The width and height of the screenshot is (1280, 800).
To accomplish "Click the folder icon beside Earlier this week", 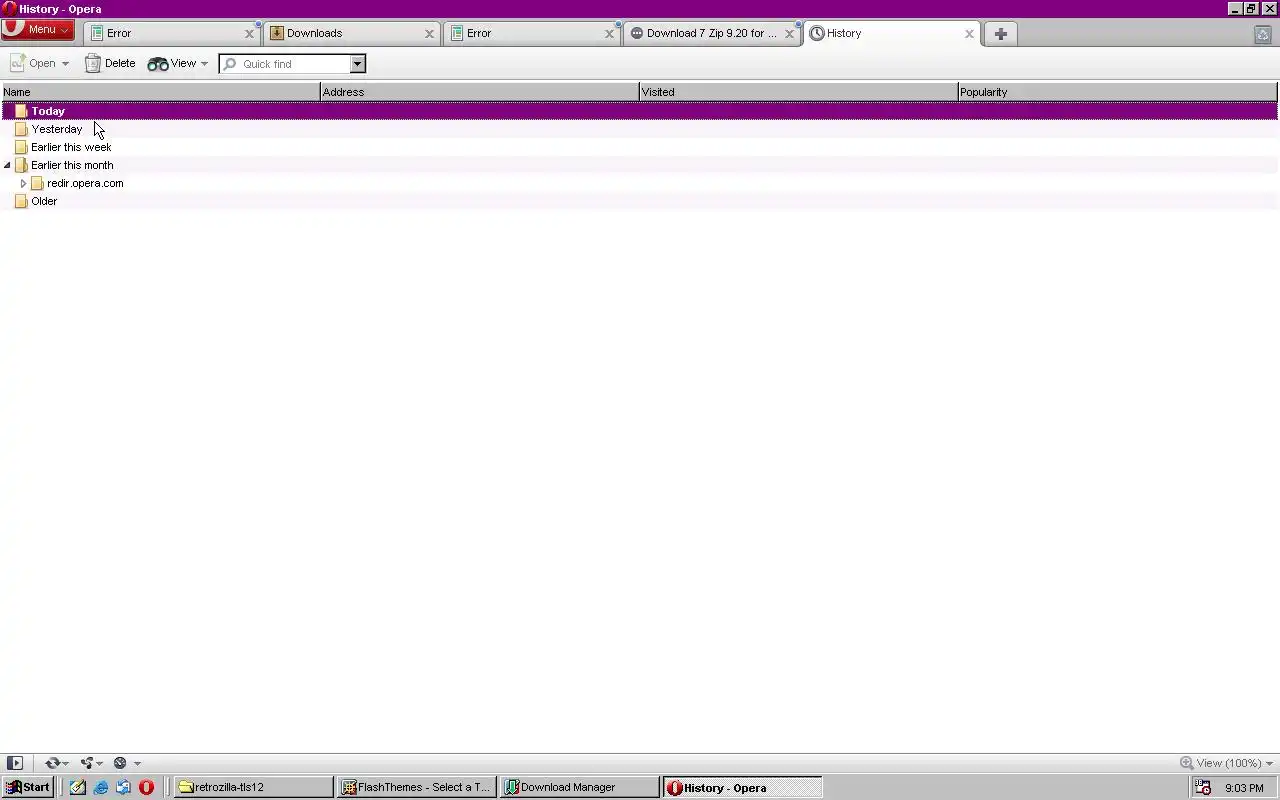I will 21,147.
